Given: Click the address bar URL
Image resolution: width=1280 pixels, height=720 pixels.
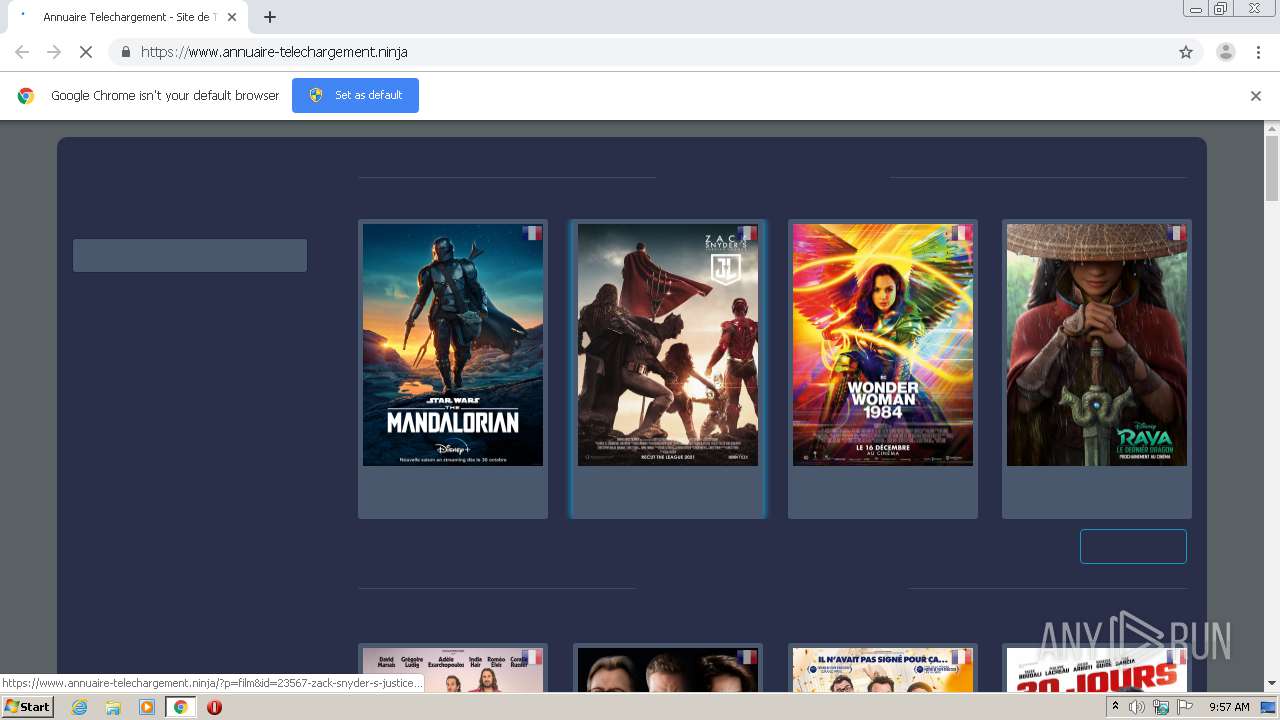Looking at the screenshot, I should pos(274,52).
